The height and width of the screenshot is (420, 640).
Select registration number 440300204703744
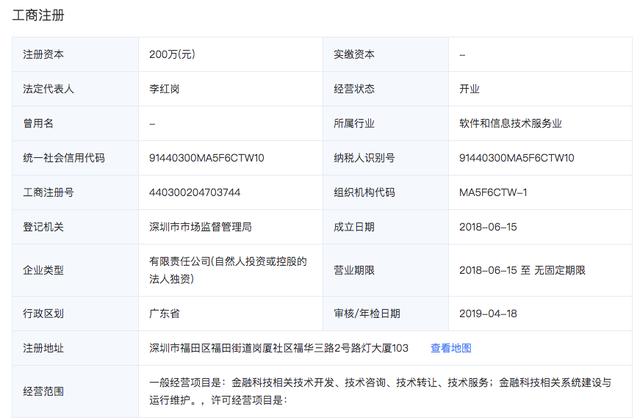[195, 192]
